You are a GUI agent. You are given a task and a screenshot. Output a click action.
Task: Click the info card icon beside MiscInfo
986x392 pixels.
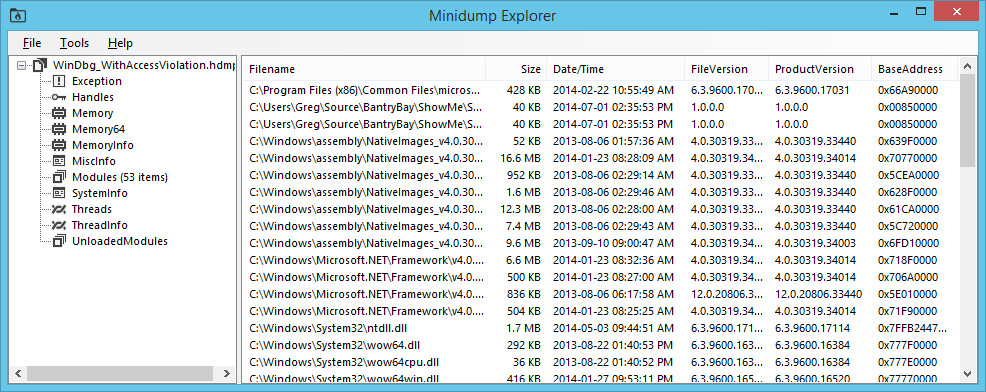tap(58, 161)
